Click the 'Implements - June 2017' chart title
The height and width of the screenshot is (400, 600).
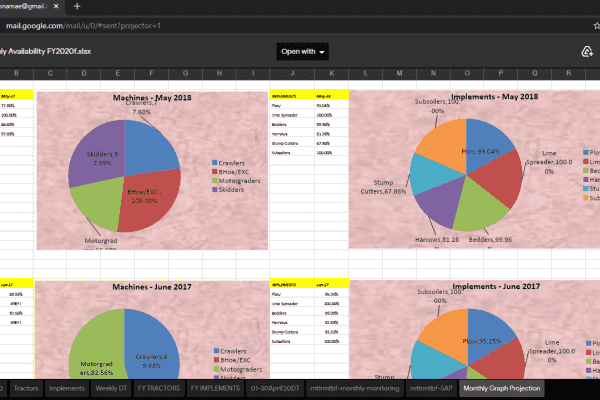496,286
